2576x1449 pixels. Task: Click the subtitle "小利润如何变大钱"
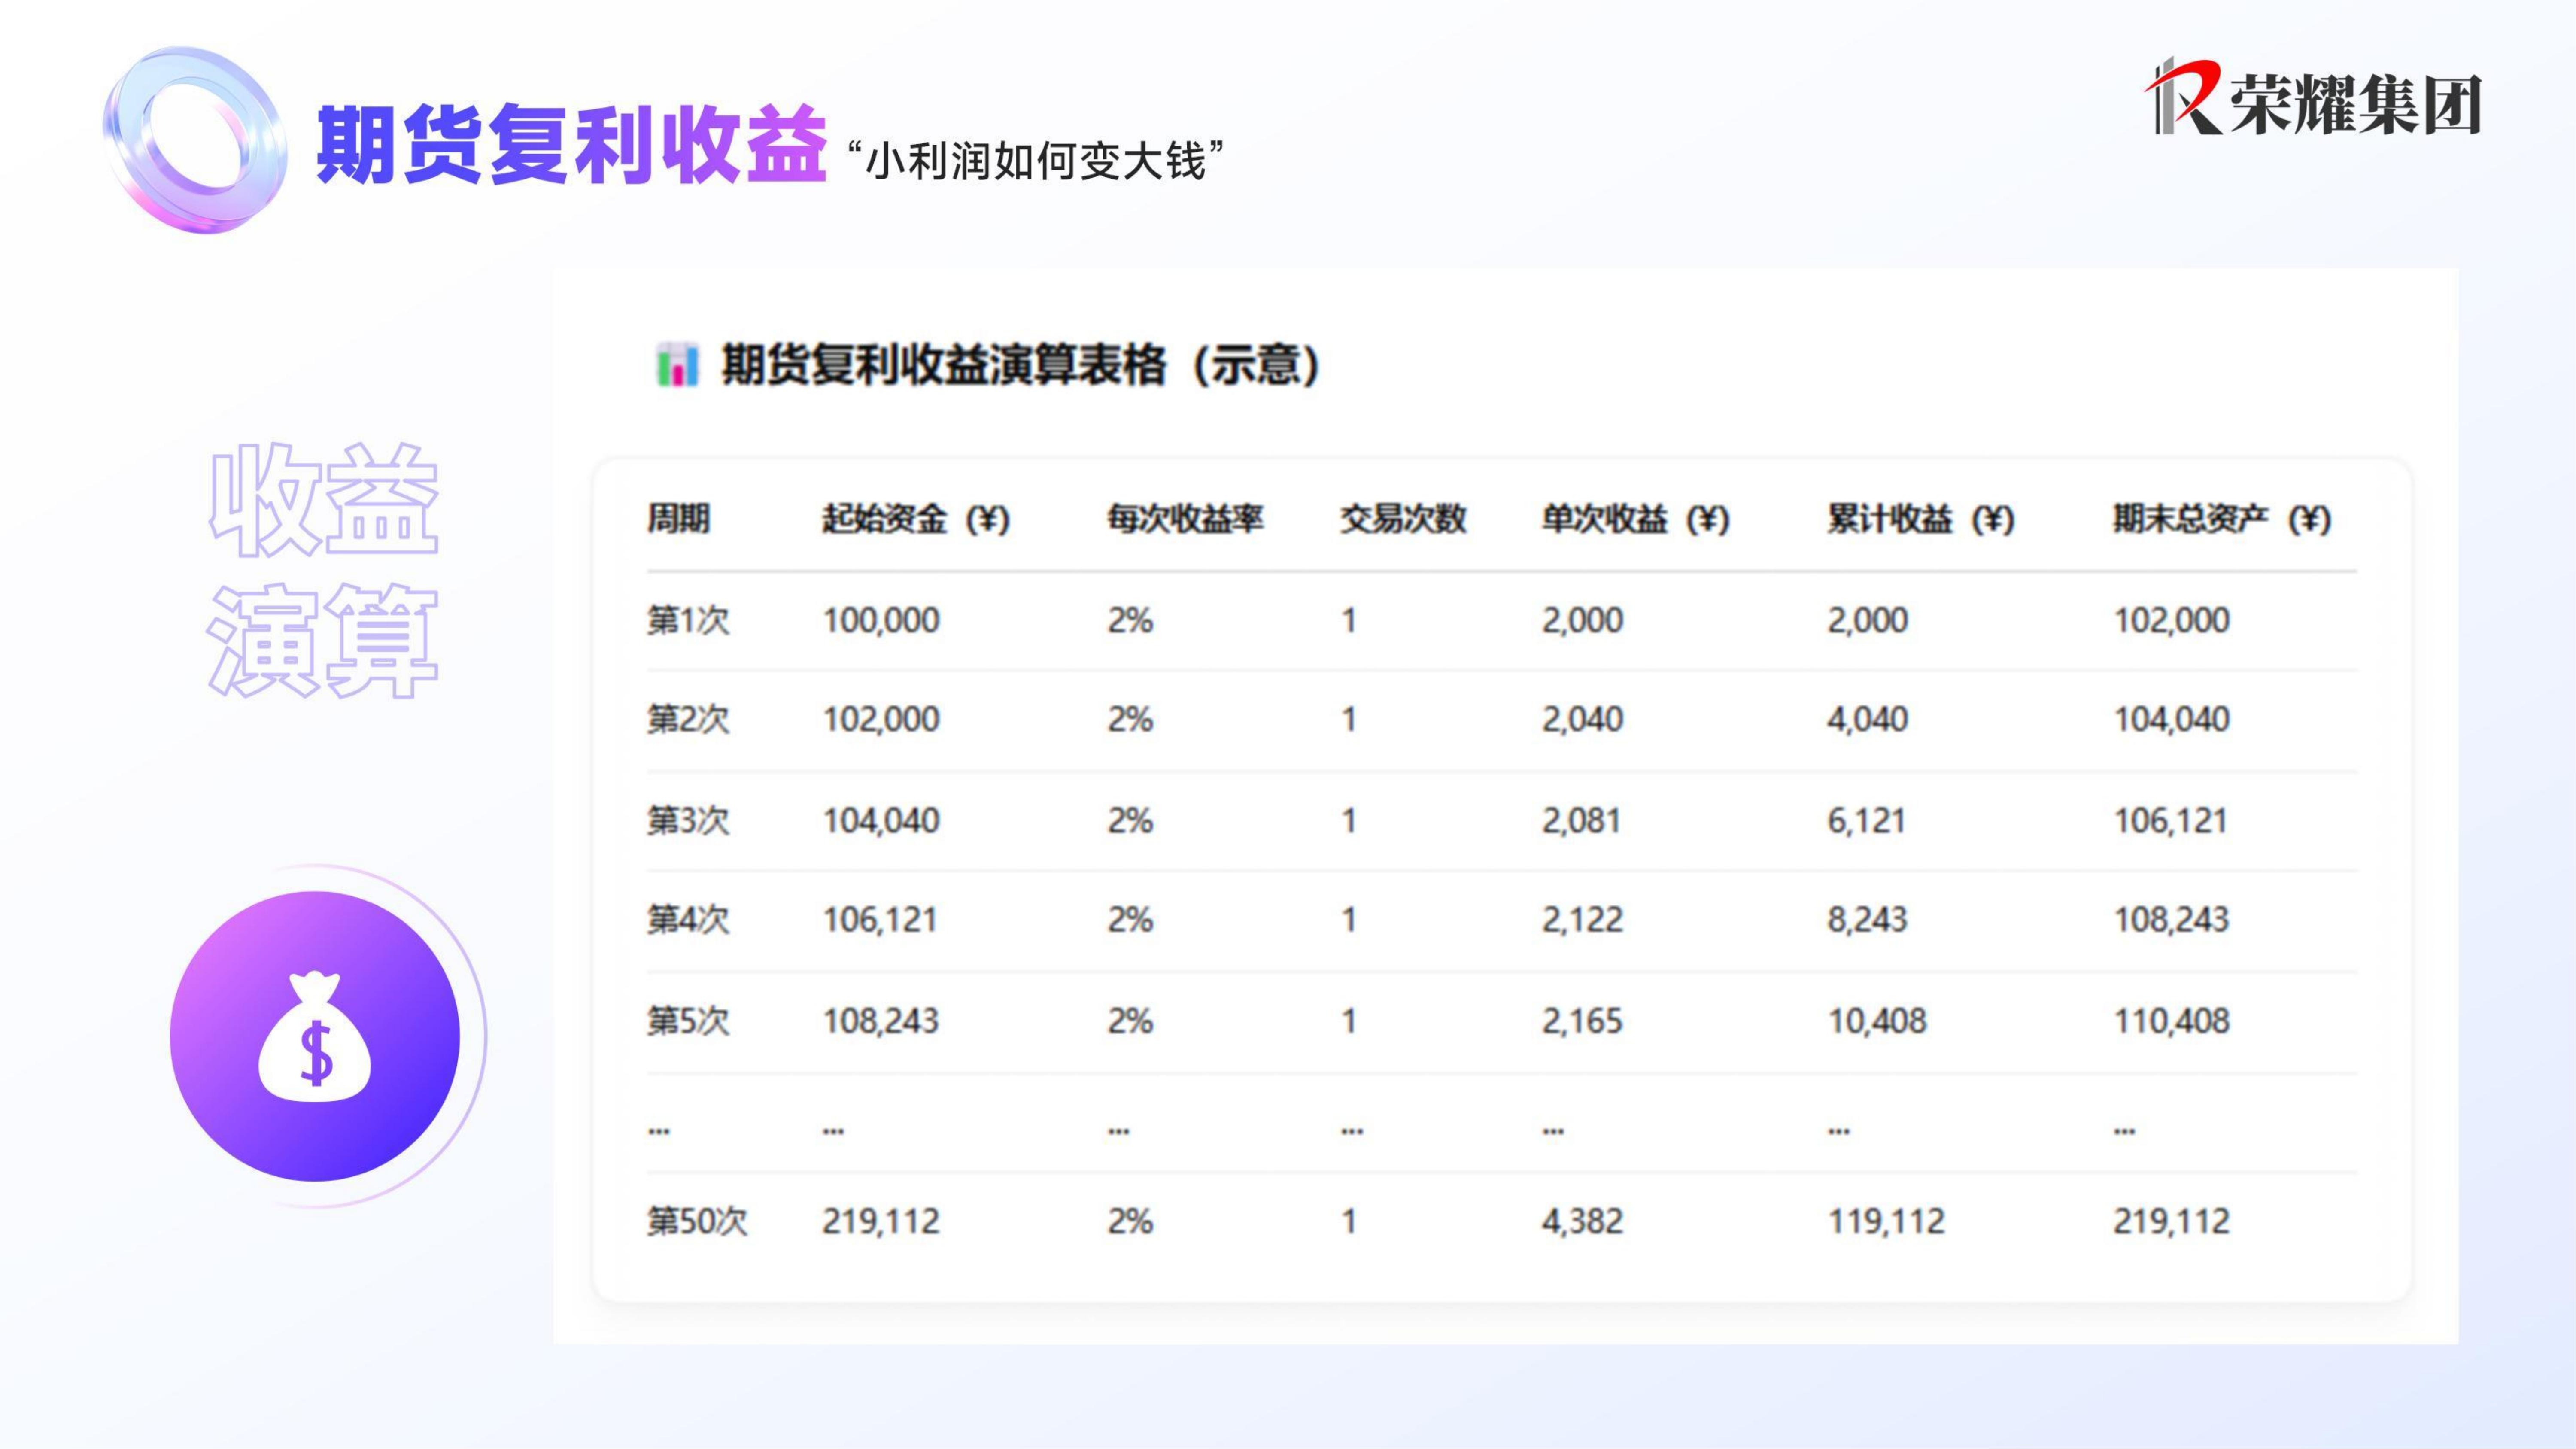[1035, 160]
